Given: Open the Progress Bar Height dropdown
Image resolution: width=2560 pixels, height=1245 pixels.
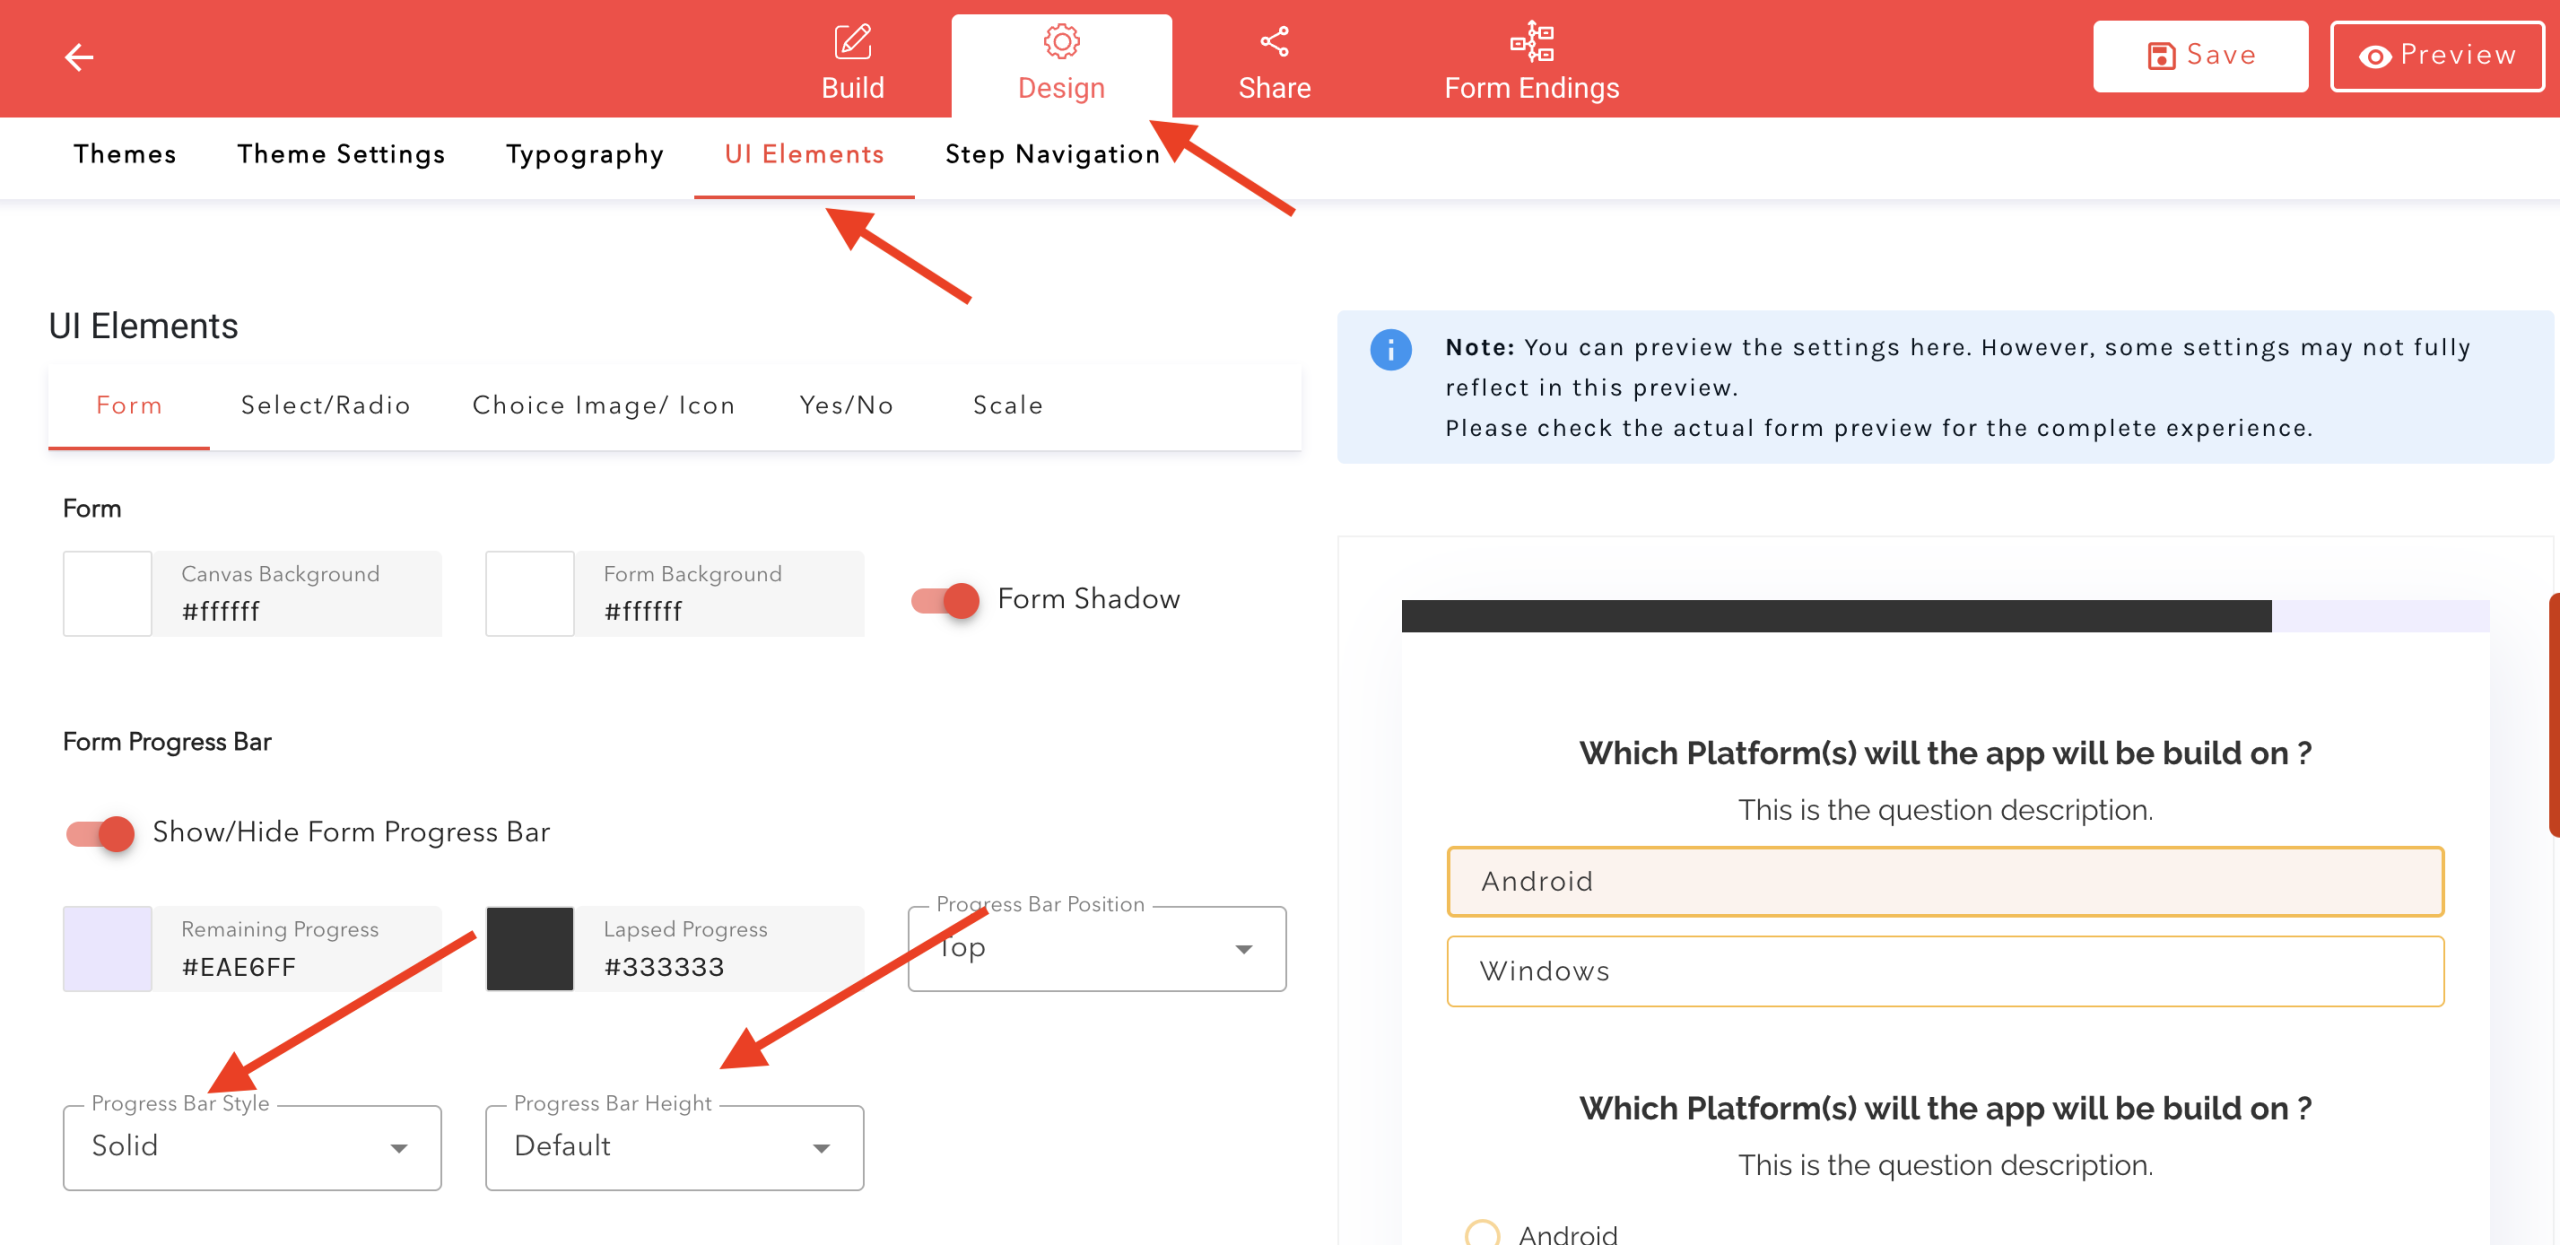Looking at the screenshot, I should click(x=674, y=1147).
